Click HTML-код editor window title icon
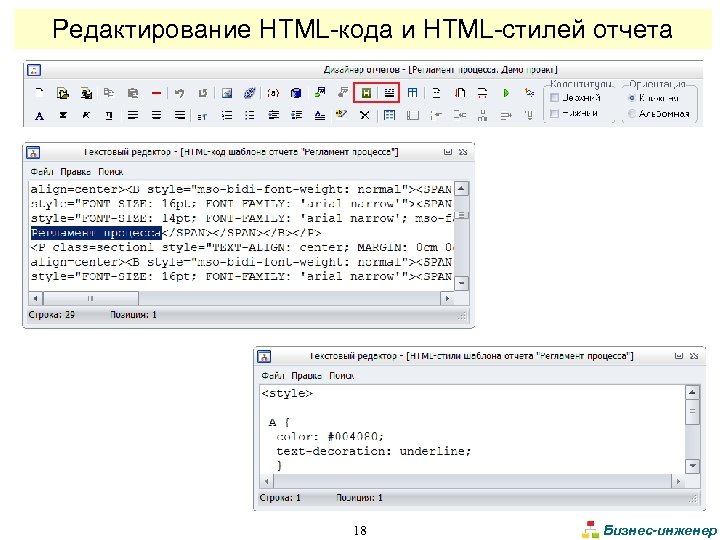 [33, 152]
